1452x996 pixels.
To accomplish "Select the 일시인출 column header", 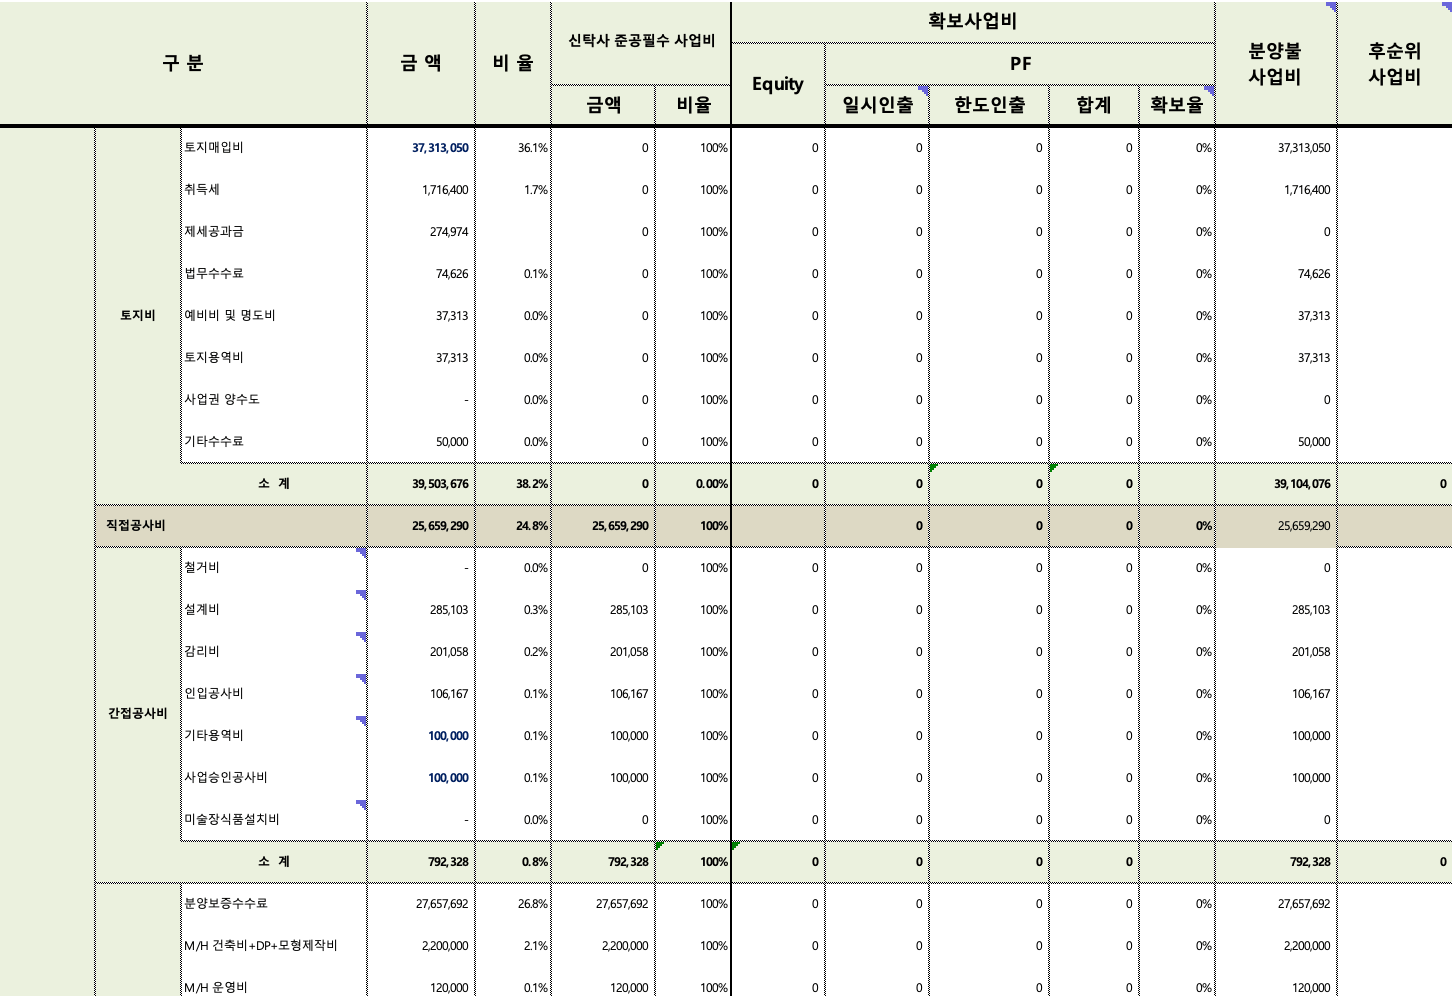I will (877, 105).
